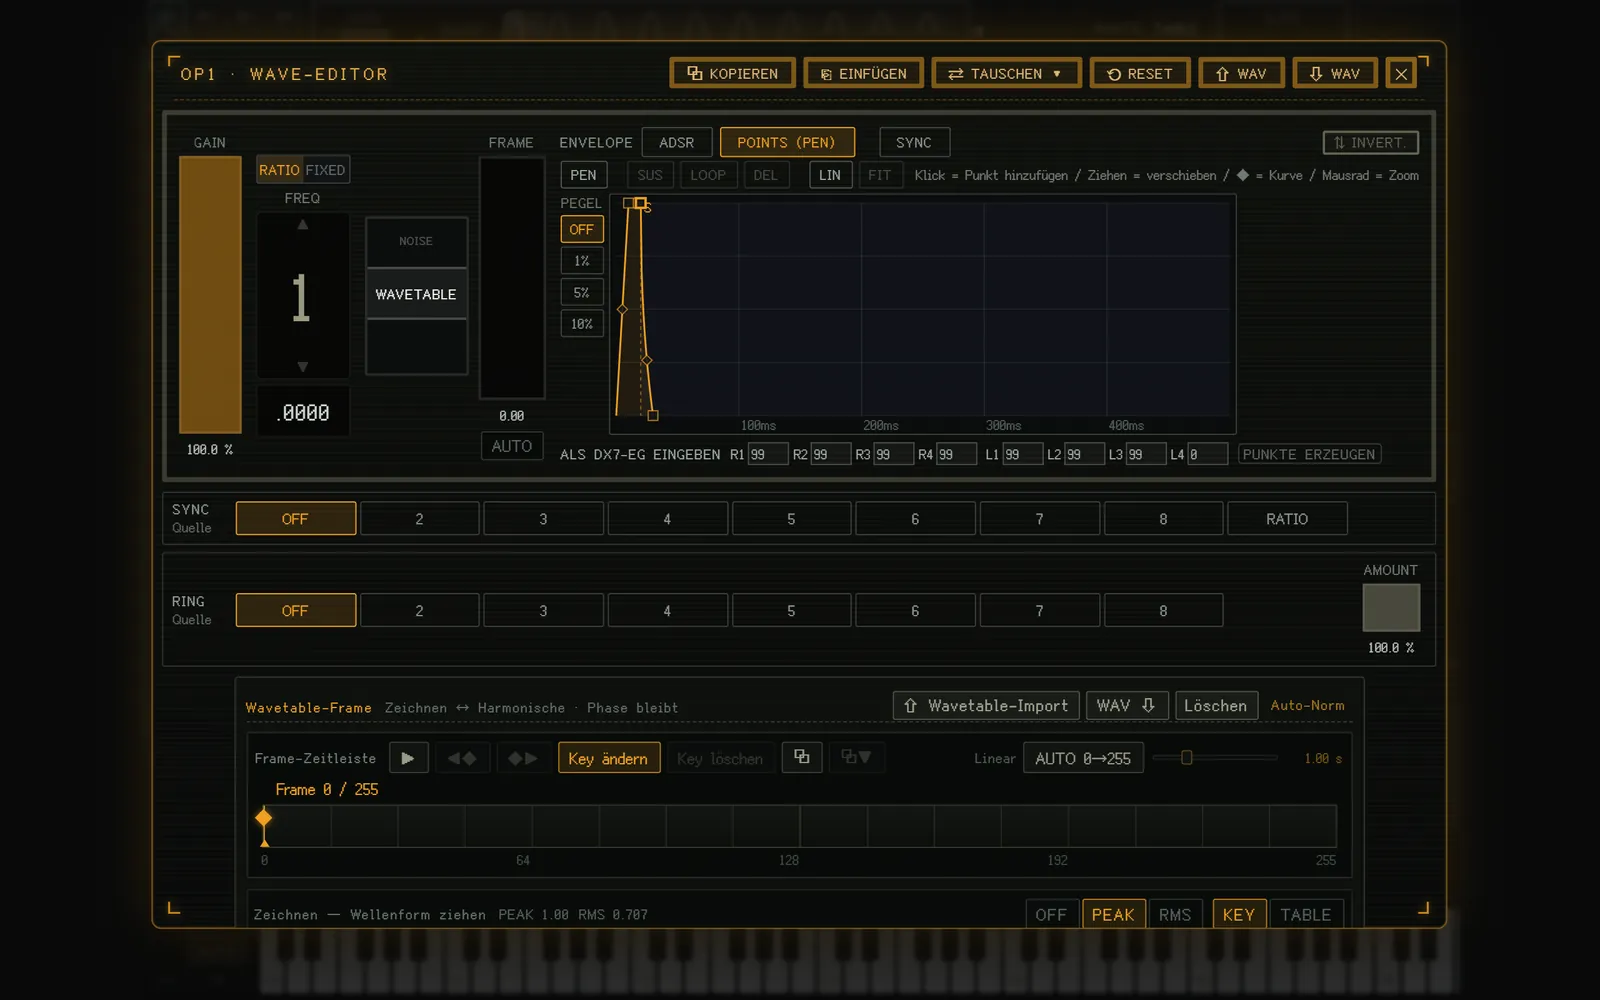The height and width of the screenshot is (1000, 1600).
Task: Set Pegel to OFF
Action: click(x=581, y=230)
